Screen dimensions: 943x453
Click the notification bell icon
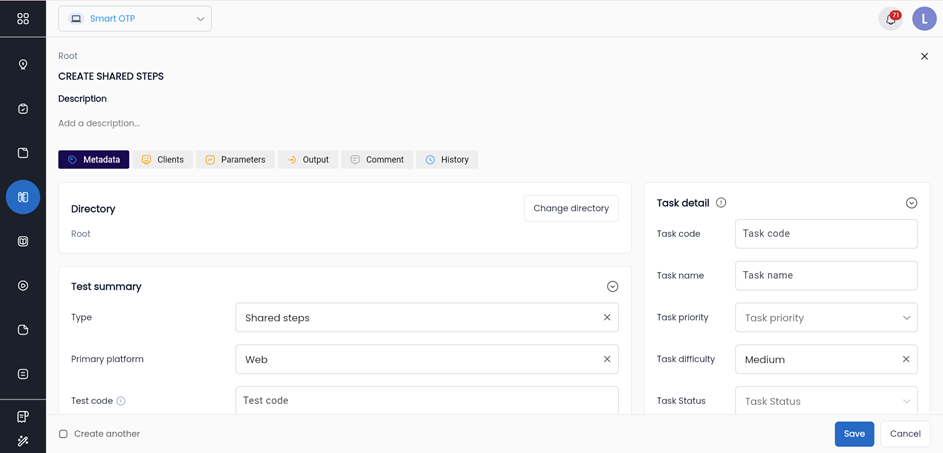point(890,19)
